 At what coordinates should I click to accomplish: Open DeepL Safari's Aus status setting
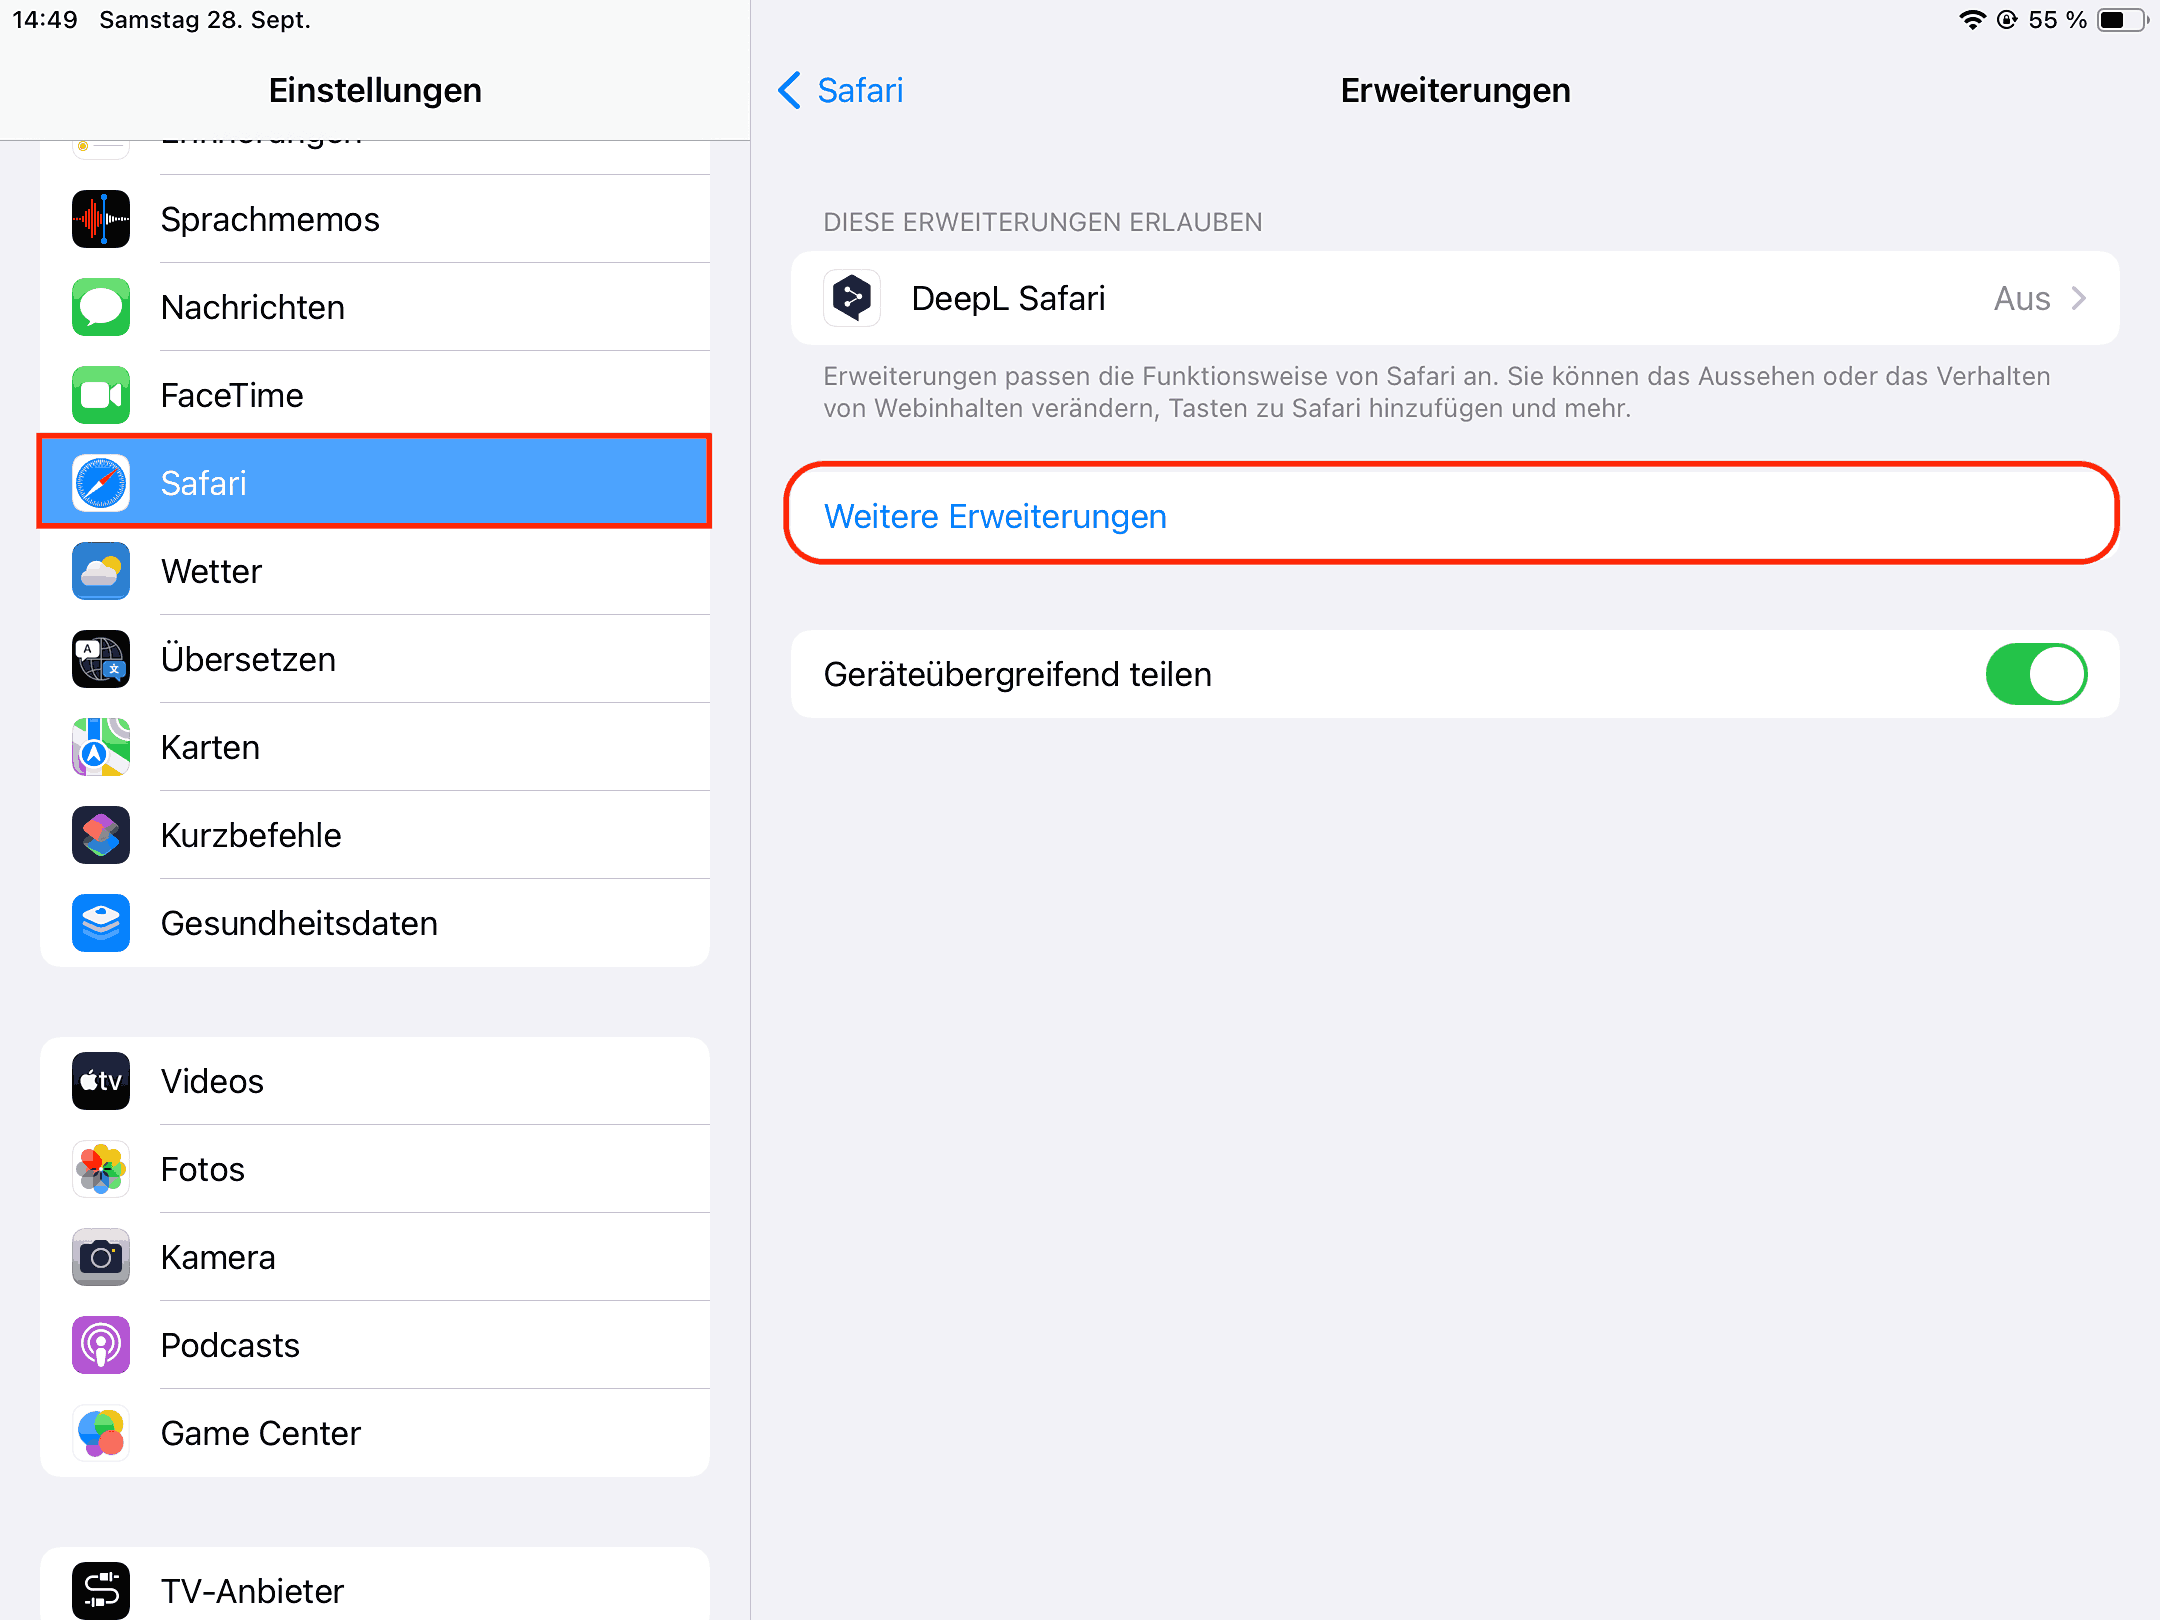(2021, 298)
